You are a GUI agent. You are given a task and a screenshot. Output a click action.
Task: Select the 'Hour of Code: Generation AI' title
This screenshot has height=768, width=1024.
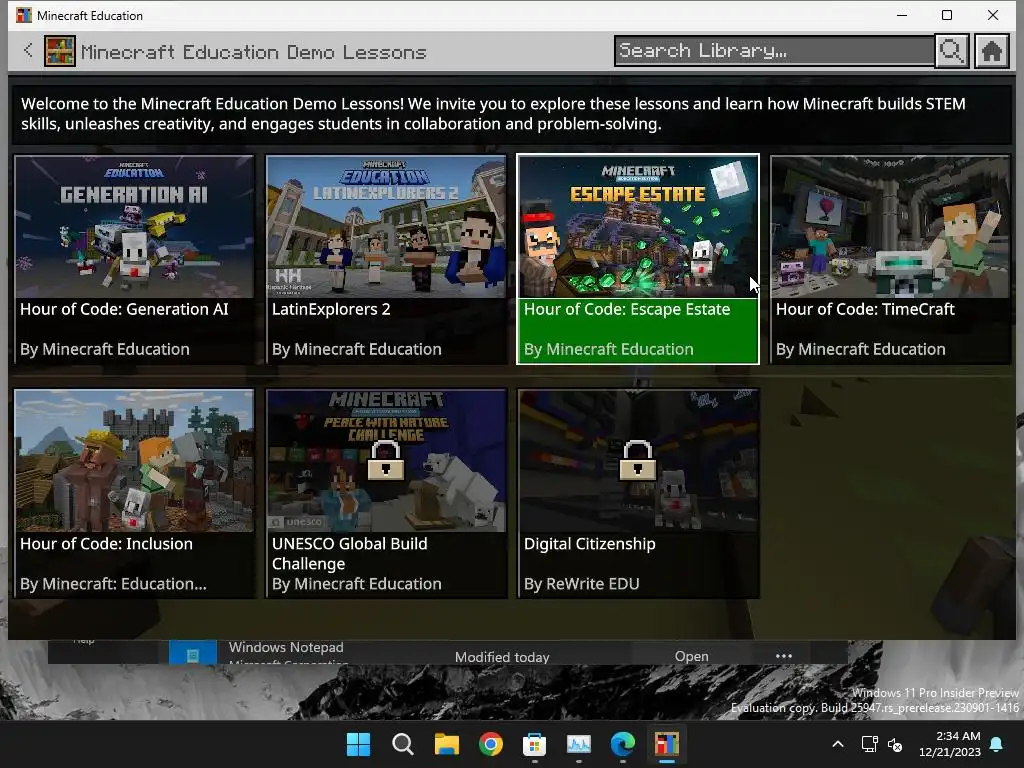[x=124, y=310]
